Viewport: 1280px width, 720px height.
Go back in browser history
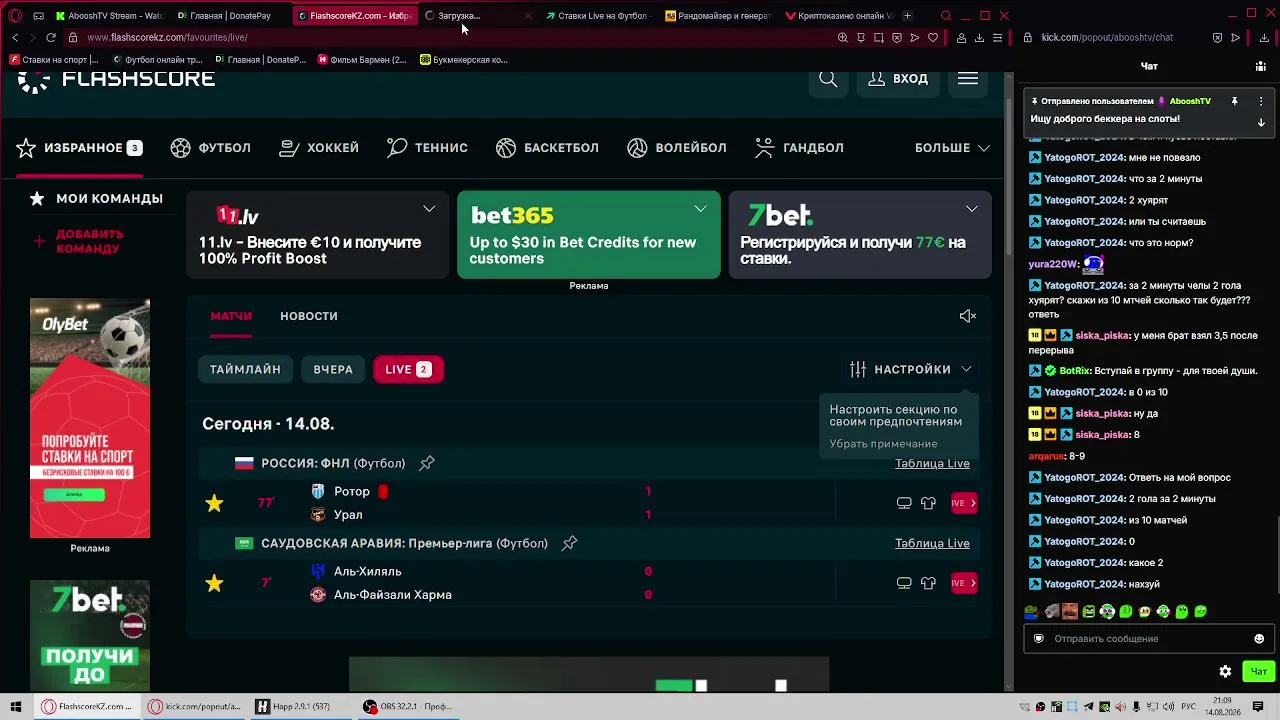[15, 37]
